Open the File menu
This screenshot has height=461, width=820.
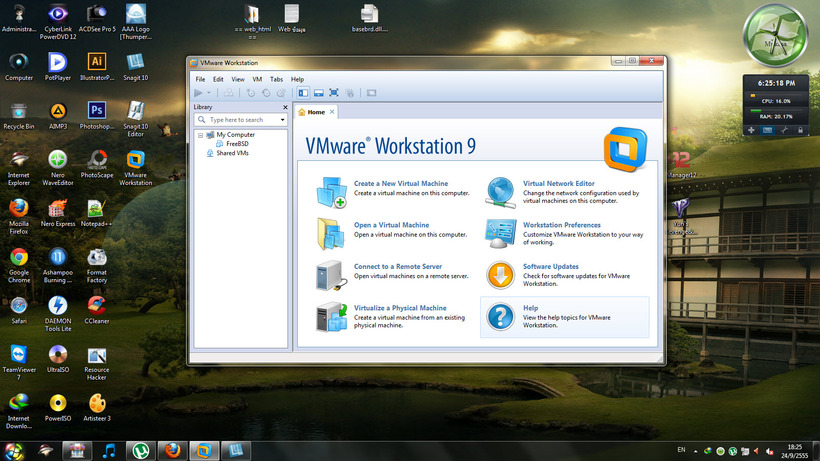200,79
